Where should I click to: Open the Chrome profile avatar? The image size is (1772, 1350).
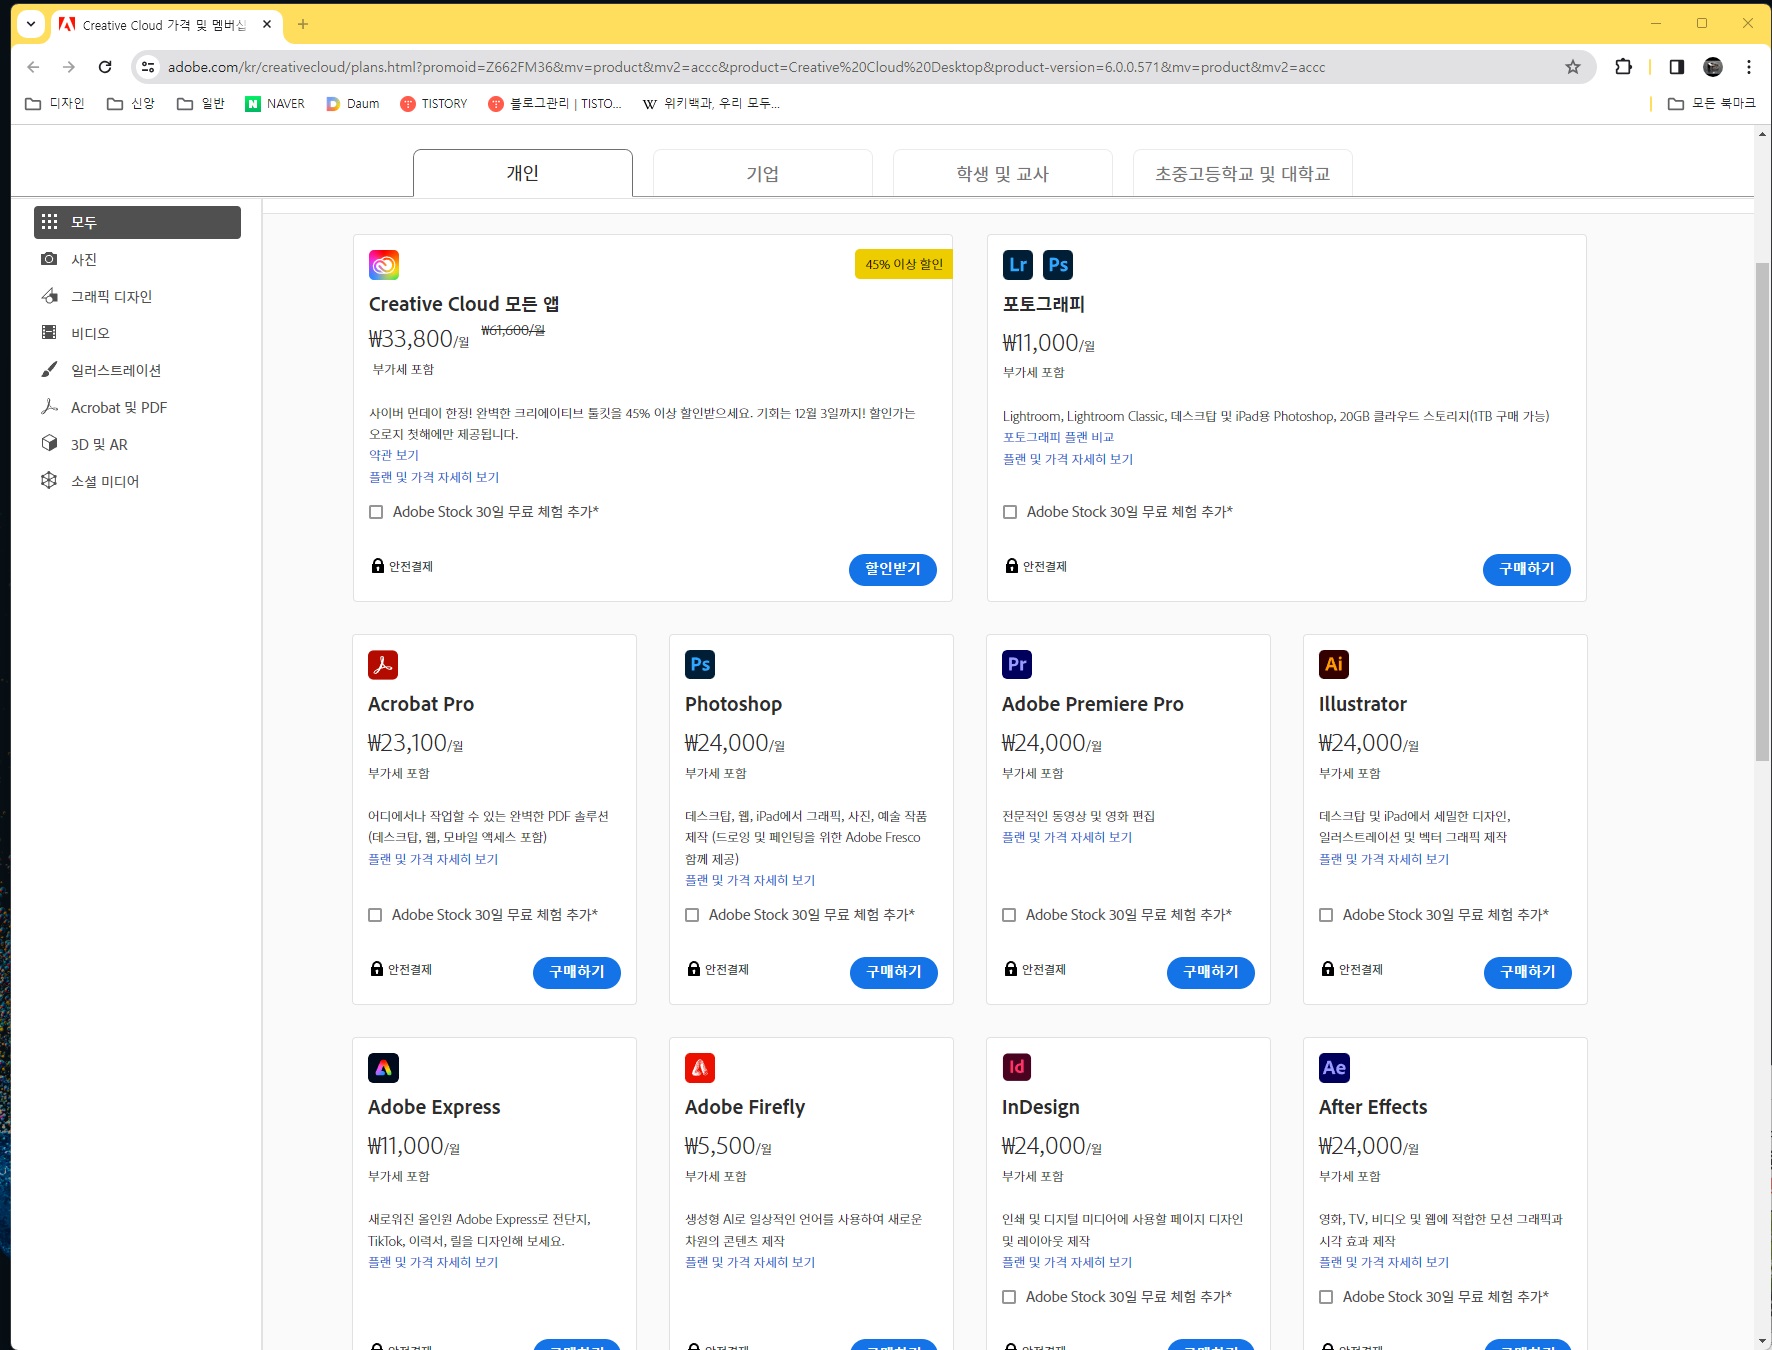1713,67
